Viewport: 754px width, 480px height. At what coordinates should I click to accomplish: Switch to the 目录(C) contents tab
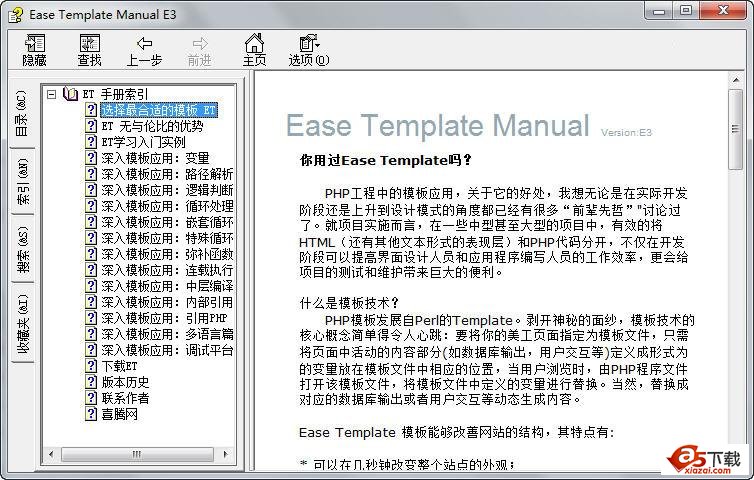22,113
